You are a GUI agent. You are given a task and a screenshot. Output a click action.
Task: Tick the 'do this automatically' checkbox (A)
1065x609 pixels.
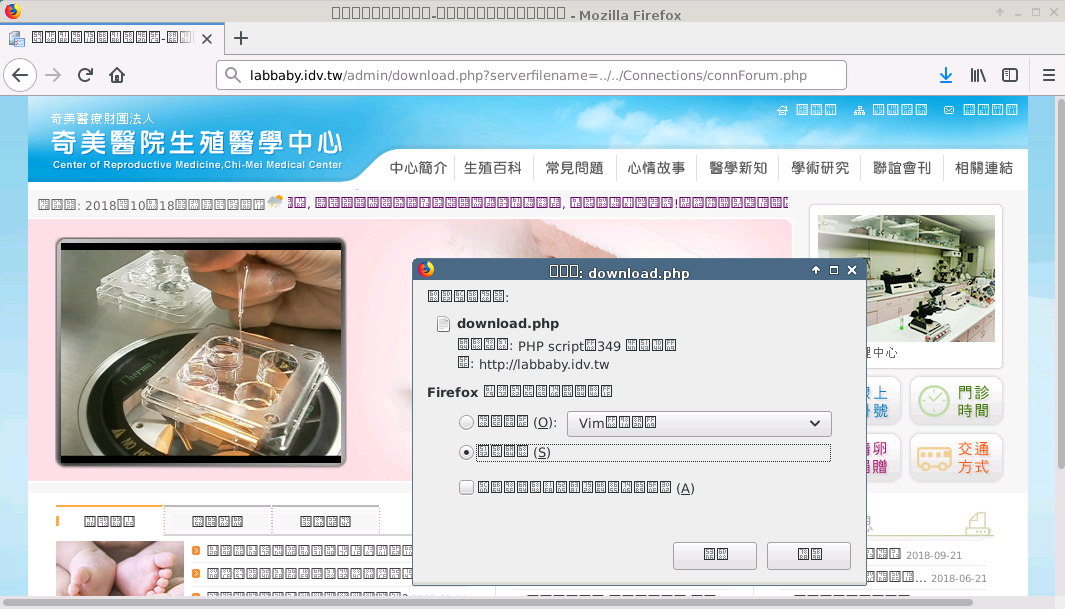(x=466, y=487)
